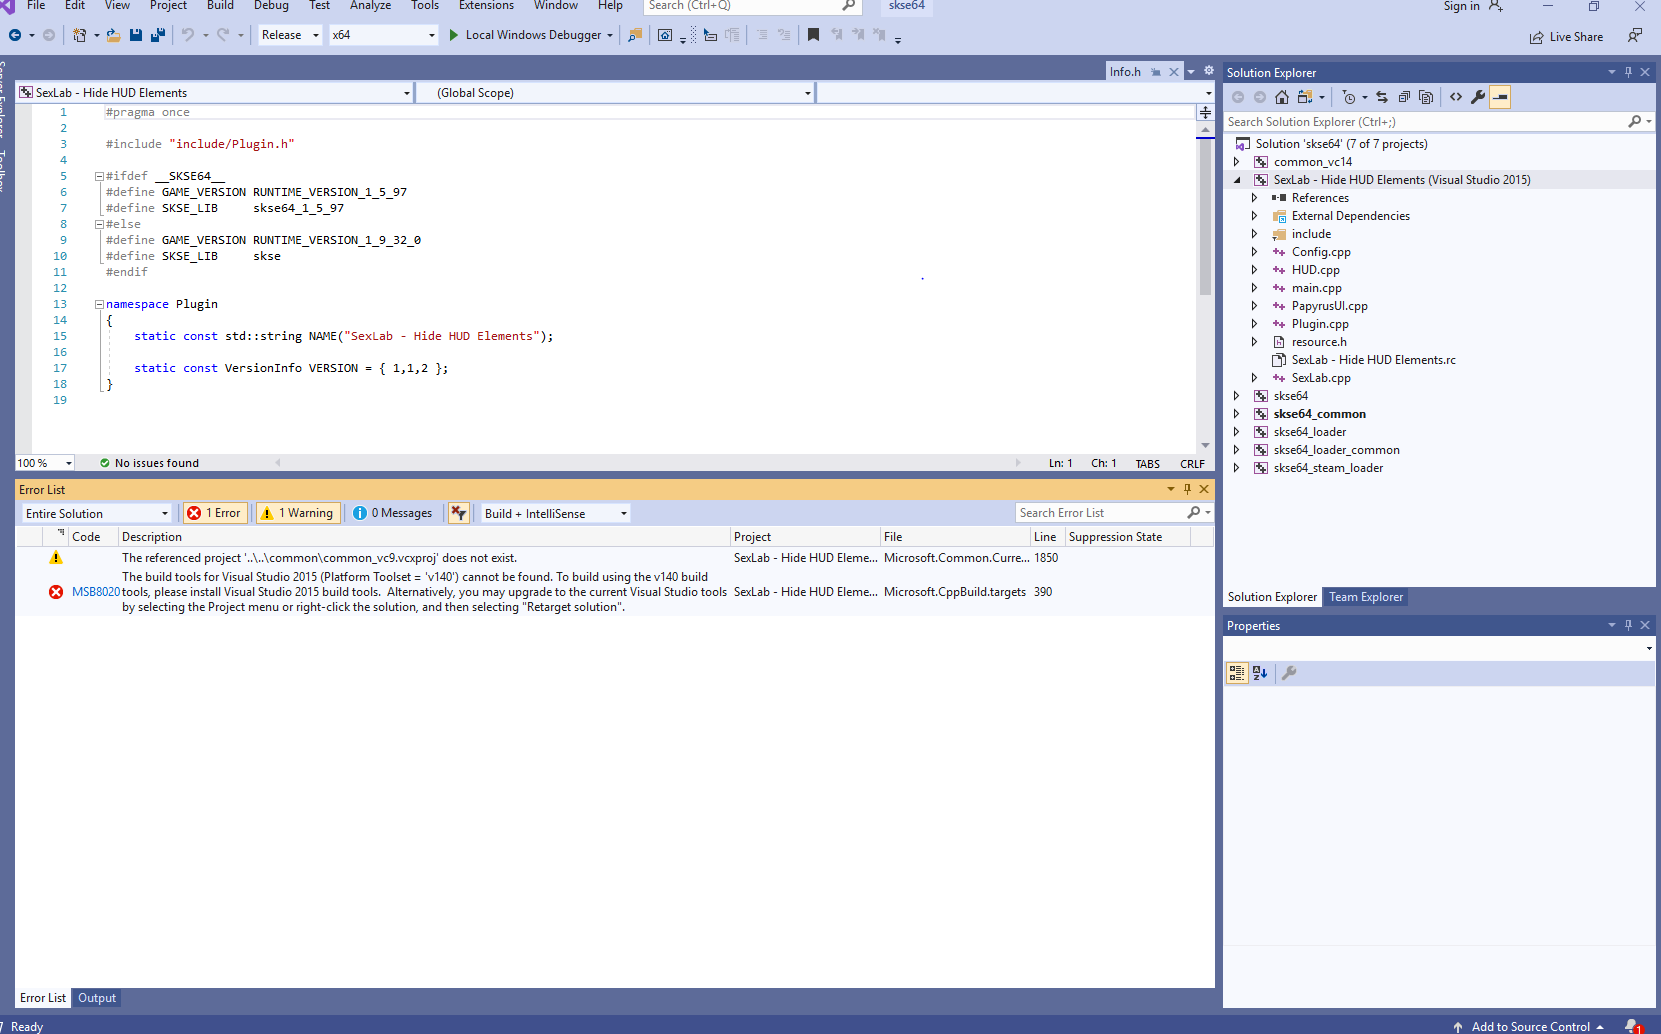
Task: Click Property Pages wrench icon in Properties
Action: (1289, 673)
